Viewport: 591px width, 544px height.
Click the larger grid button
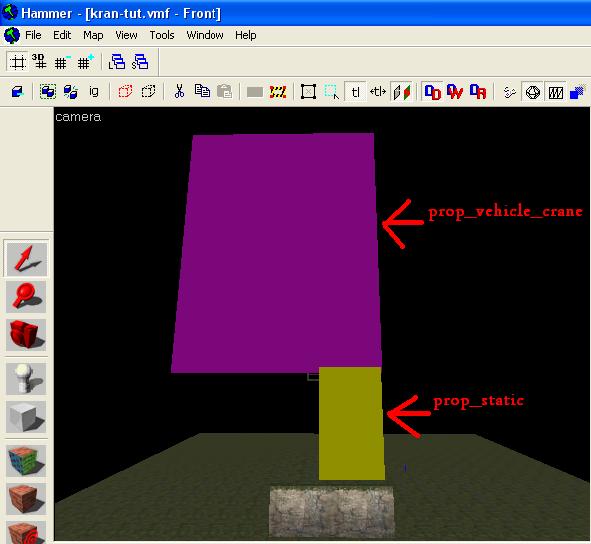(x=85, y=62)
